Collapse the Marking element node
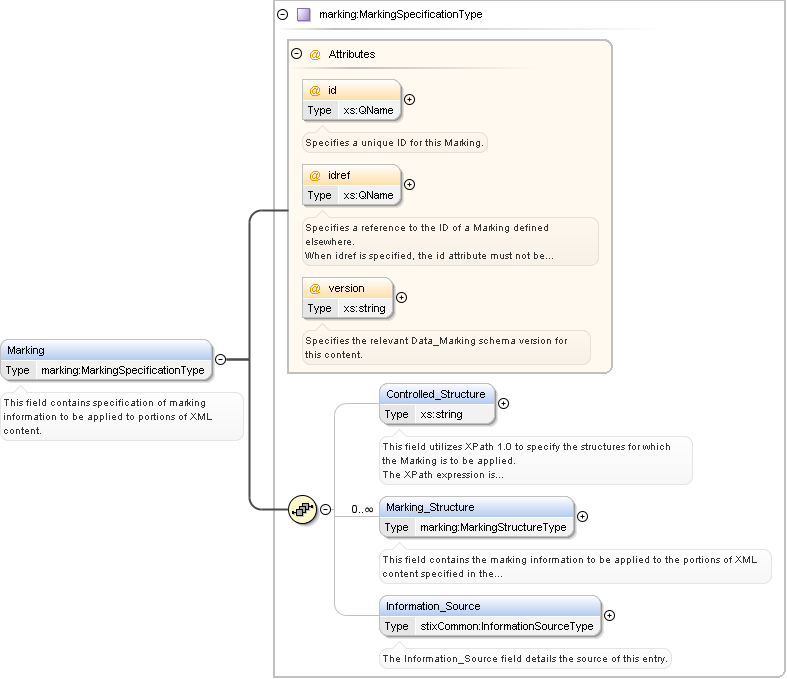 coord(220,359)
